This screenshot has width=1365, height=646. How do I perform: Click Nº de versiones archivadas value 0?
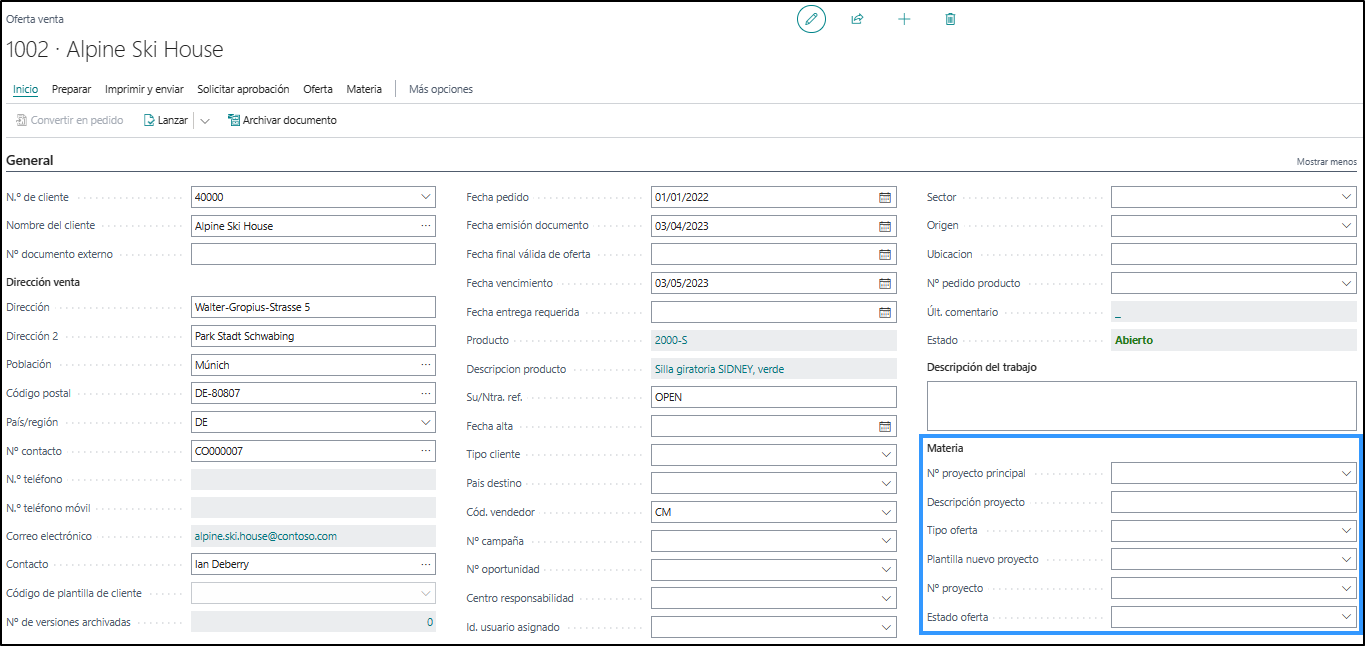click(x=430, y=622)
